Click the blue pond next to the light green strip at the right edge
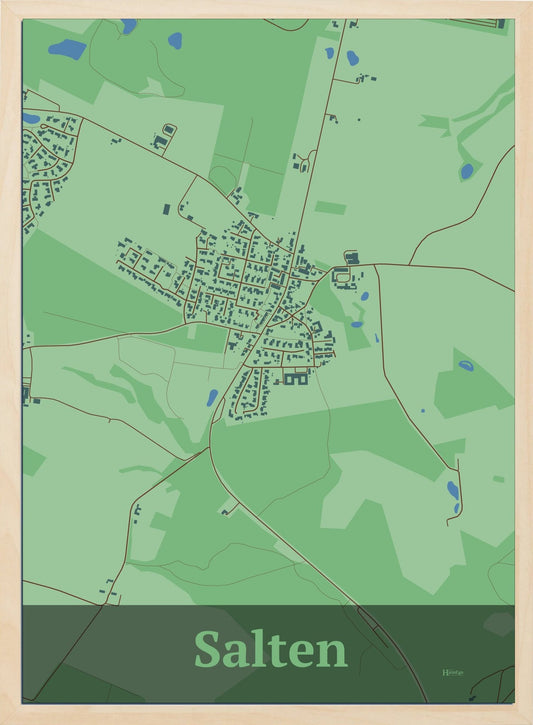533x725 pixels. click(x=467, y=172)
